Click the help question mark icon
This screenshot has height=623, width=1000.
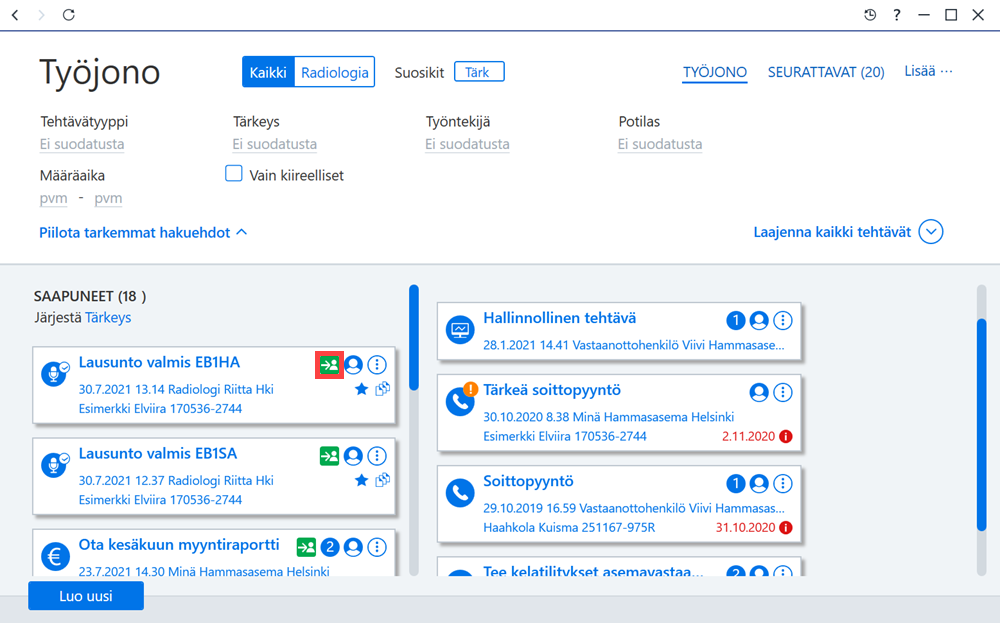coord(897,15)
